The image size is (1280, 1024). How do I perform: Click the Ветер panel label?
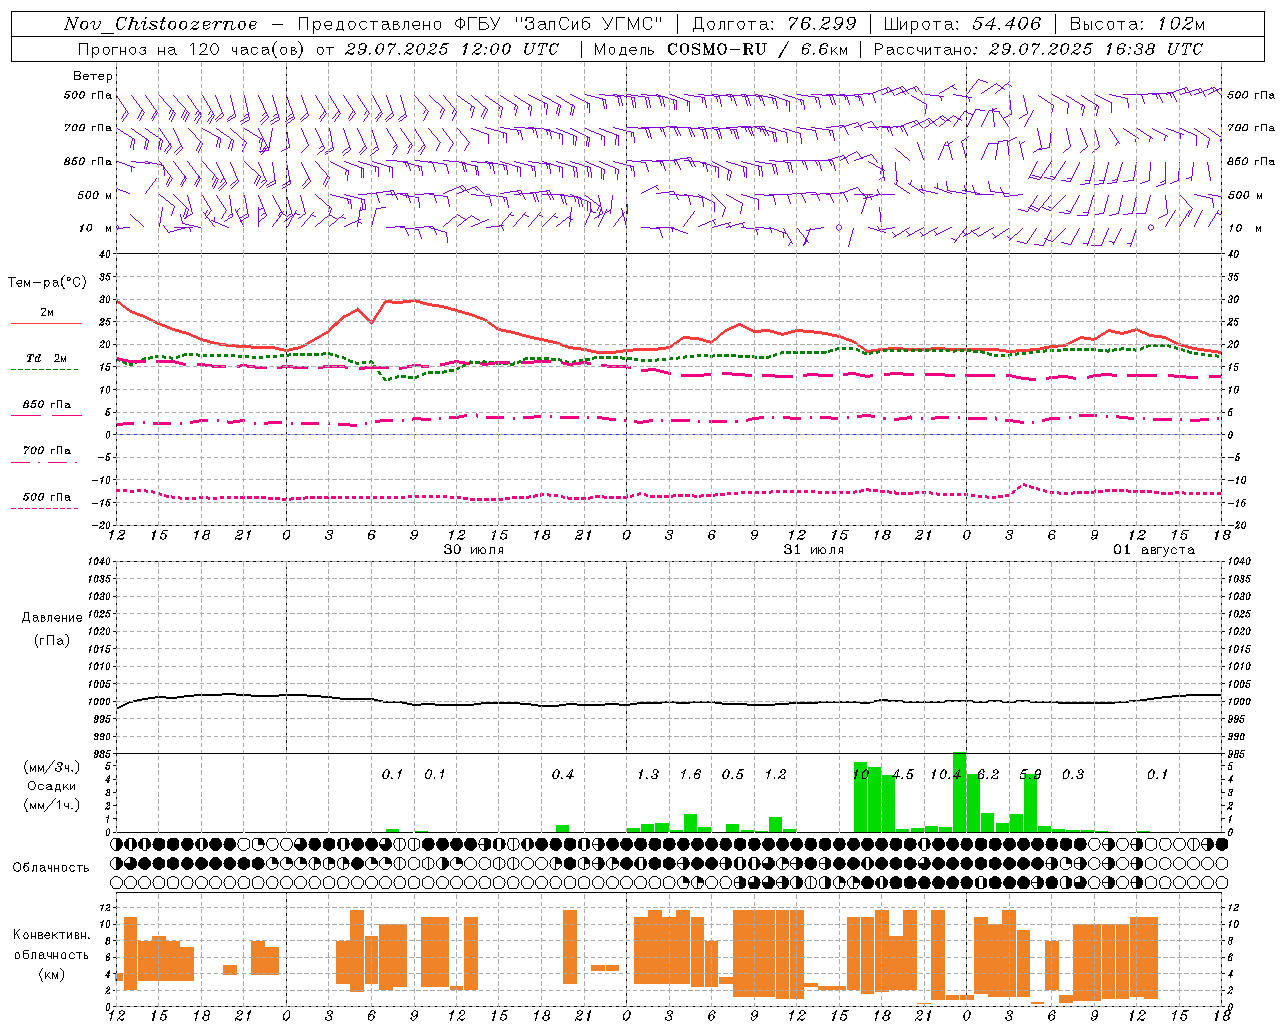(x=92, y=76)
